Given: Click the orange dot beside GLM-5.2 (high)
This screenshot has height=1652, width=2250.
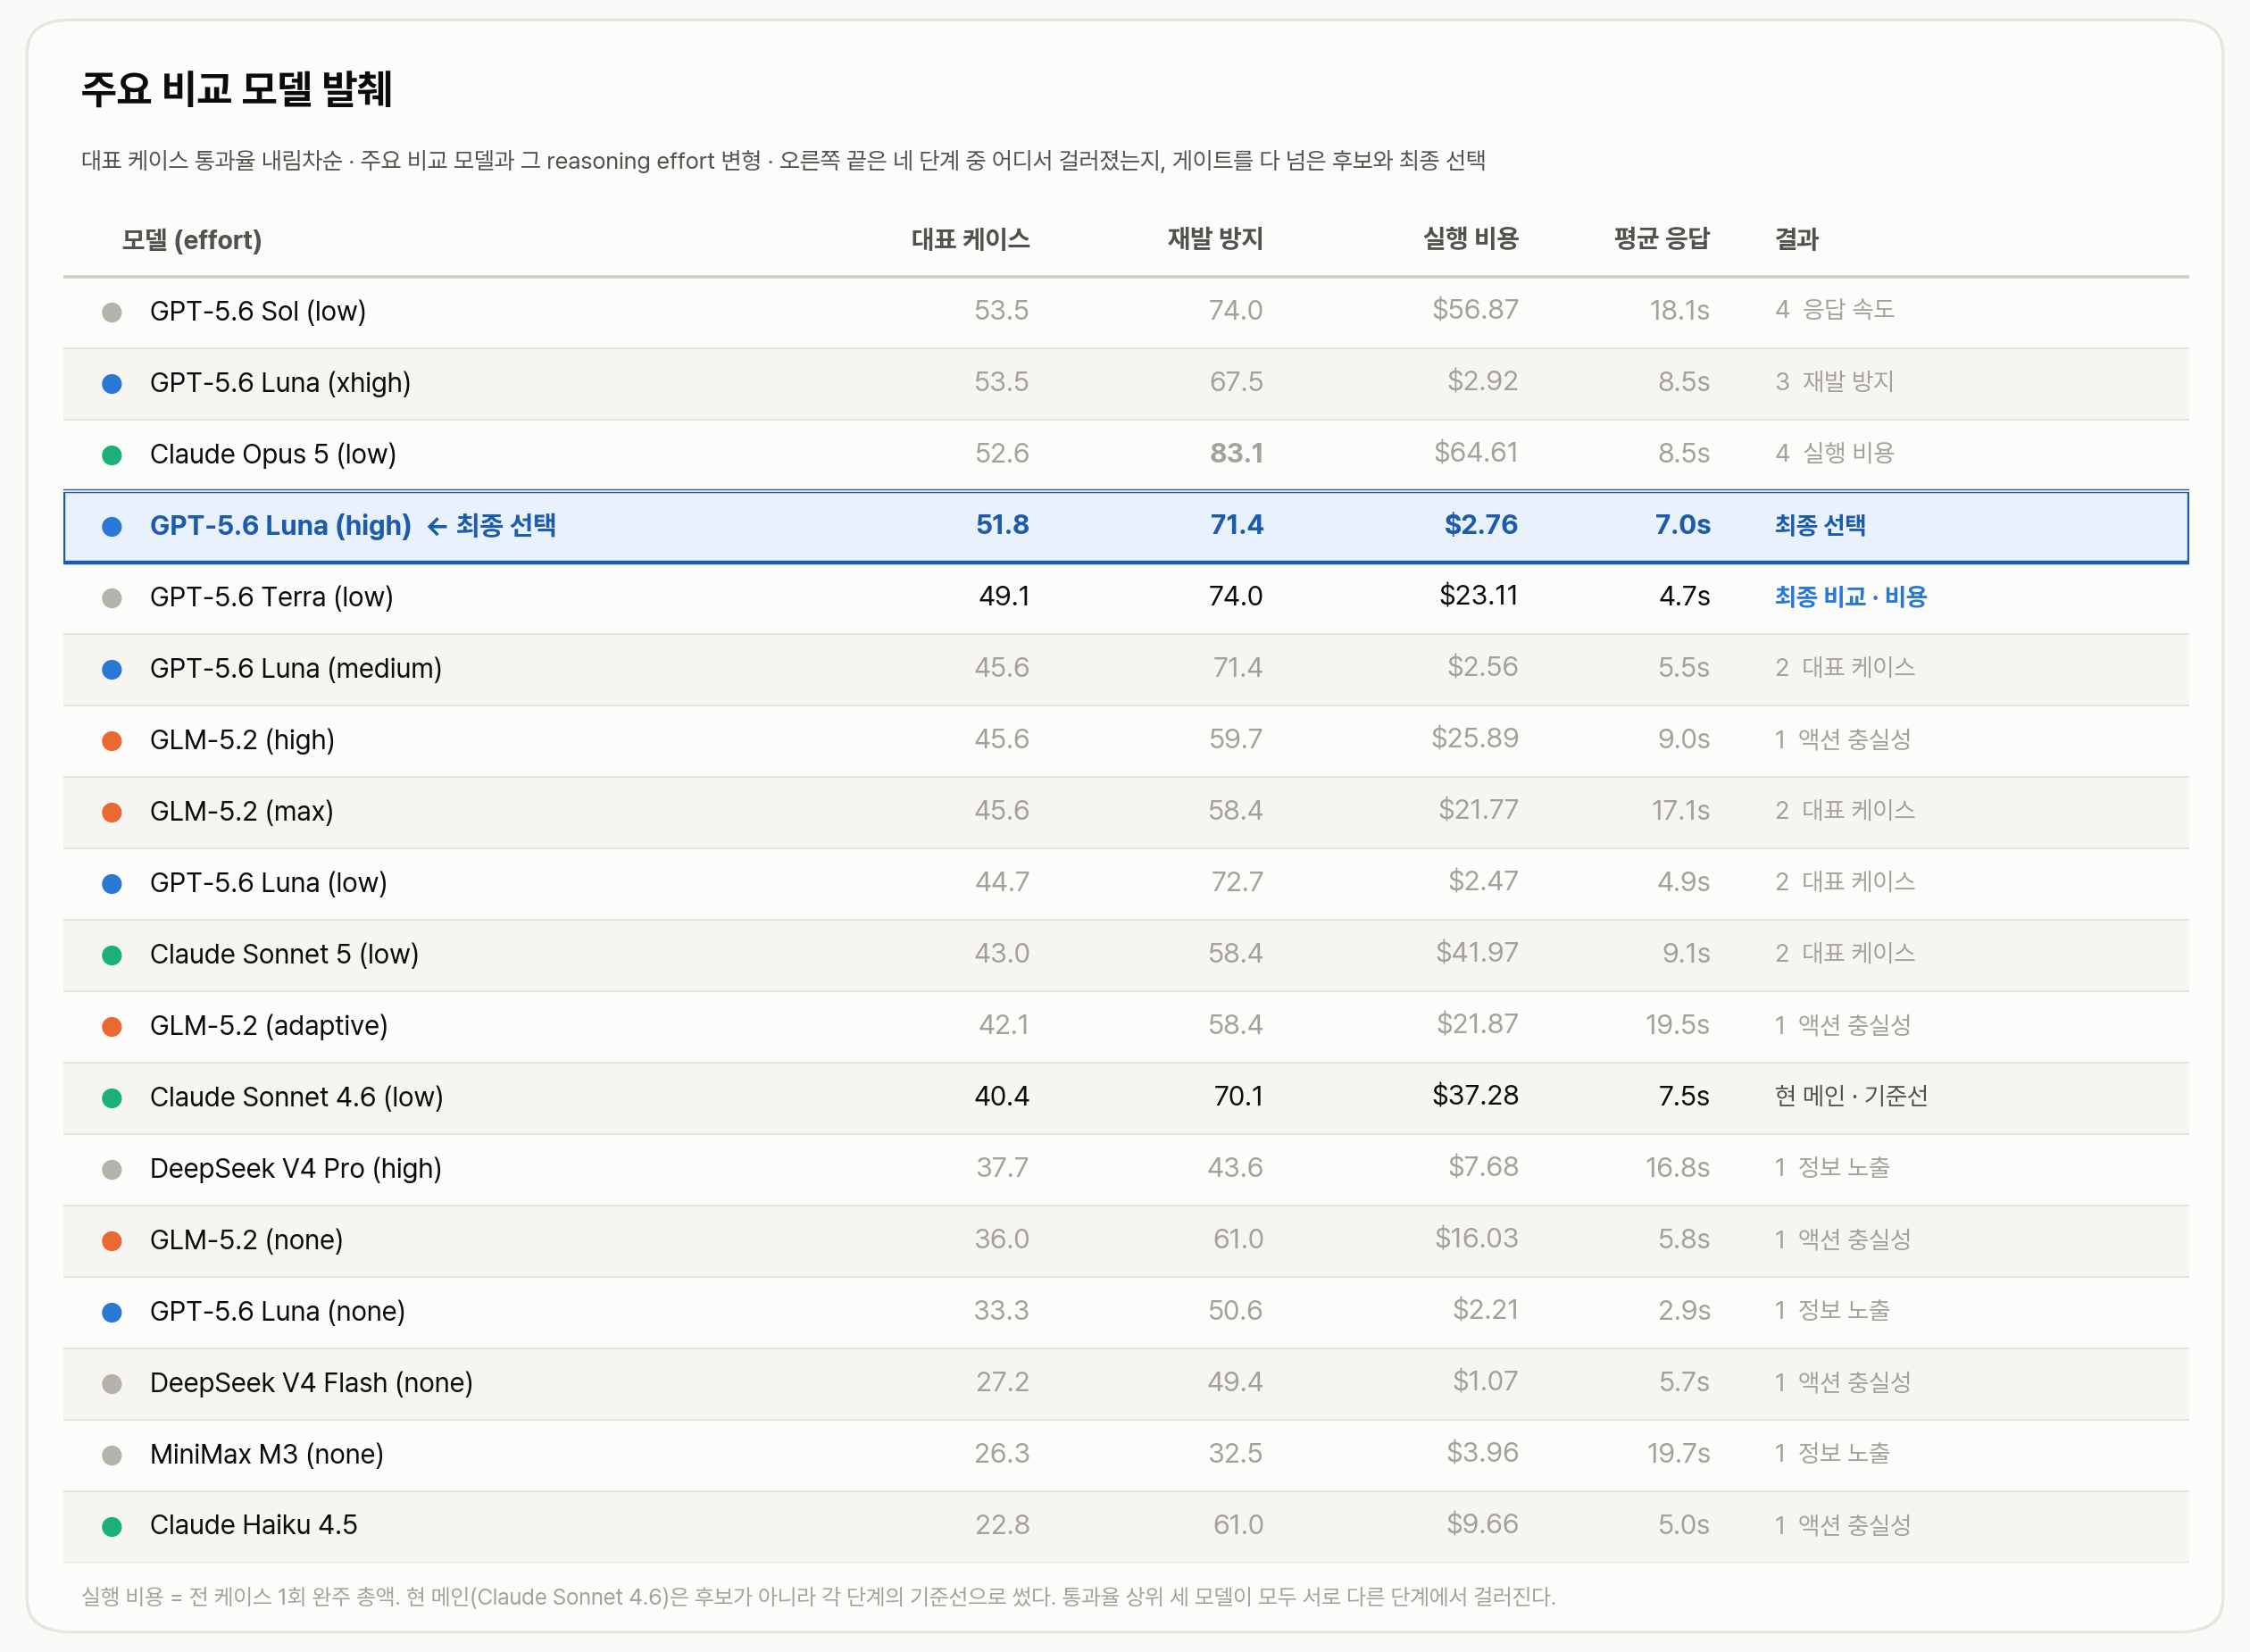Looking at the screenshot, I should (x=112, y=741).
